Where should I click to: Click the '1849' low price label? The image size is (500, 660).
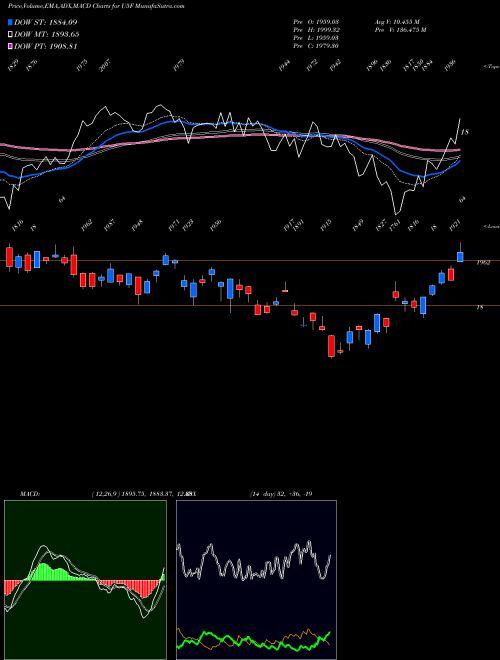357,226
